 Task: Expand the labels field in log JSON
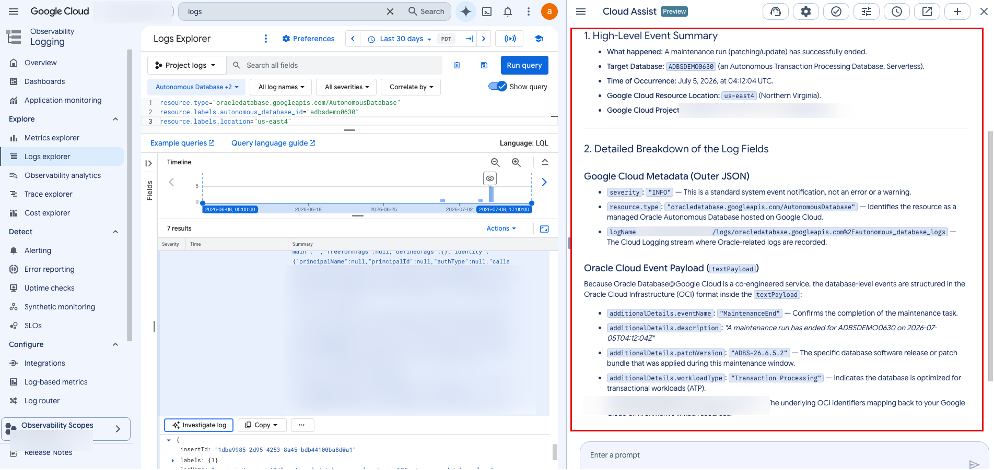(x=173, y=459)
